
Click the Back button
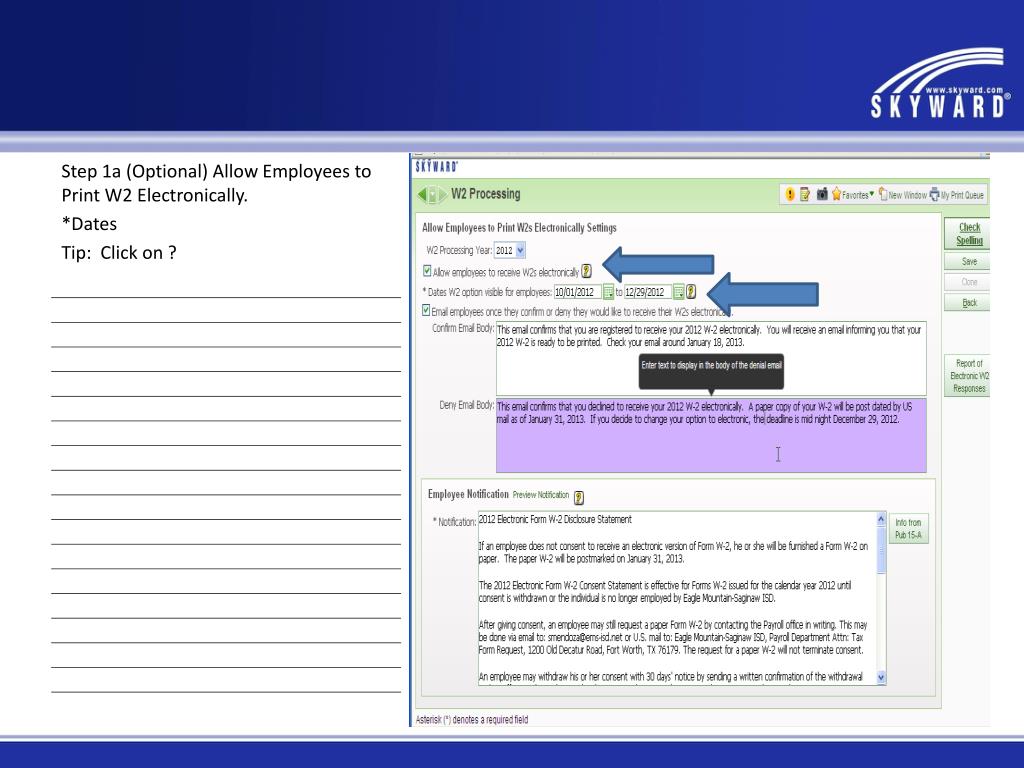(969, 303)
